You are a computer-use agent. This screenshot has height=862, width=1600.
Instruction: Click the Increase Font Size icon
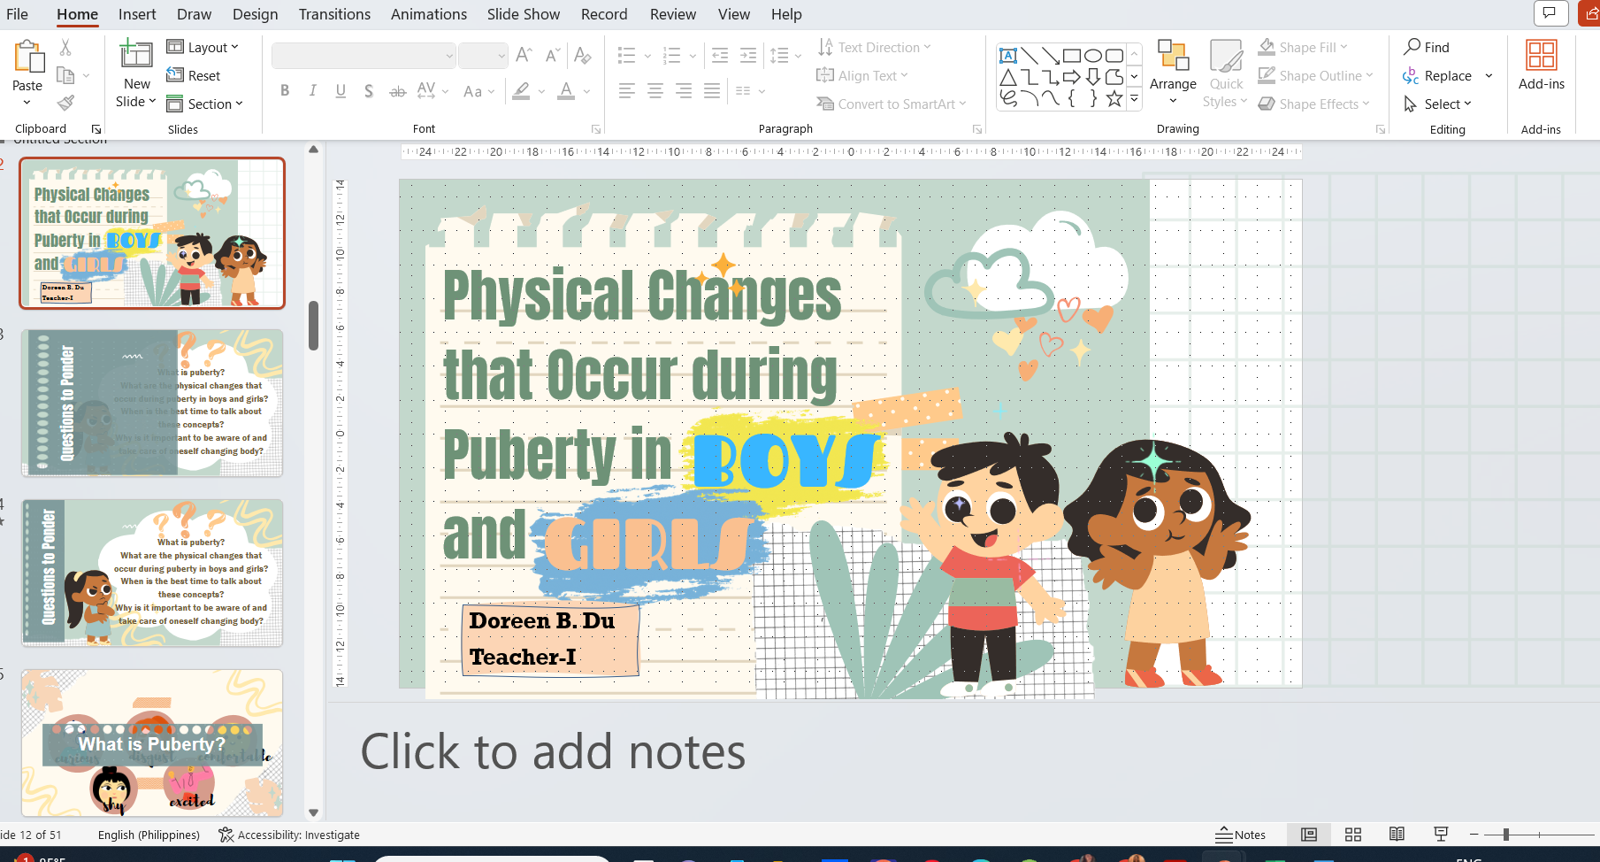coord(524,56)
